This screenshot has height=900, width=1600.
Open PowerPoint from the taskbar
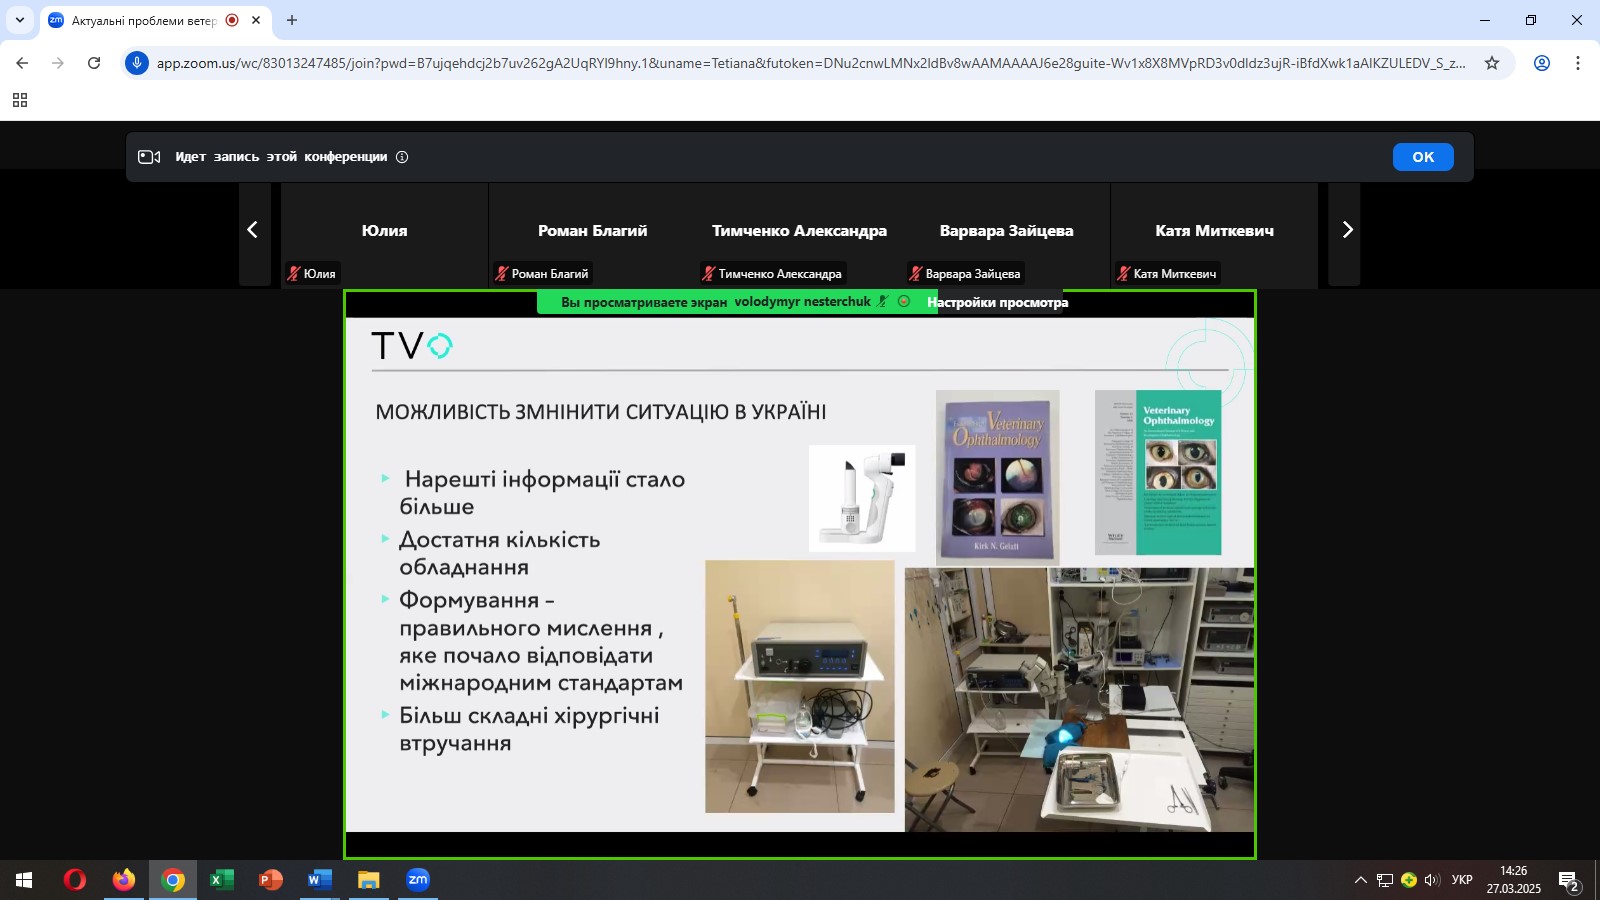[x=271, y=880]
